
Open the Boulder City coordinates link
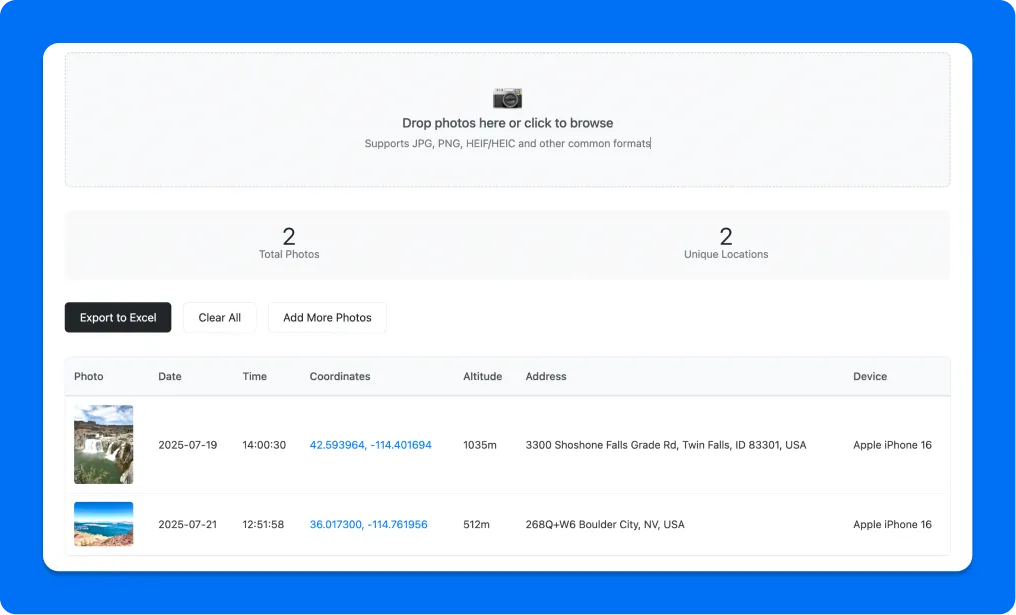(368, 524)
